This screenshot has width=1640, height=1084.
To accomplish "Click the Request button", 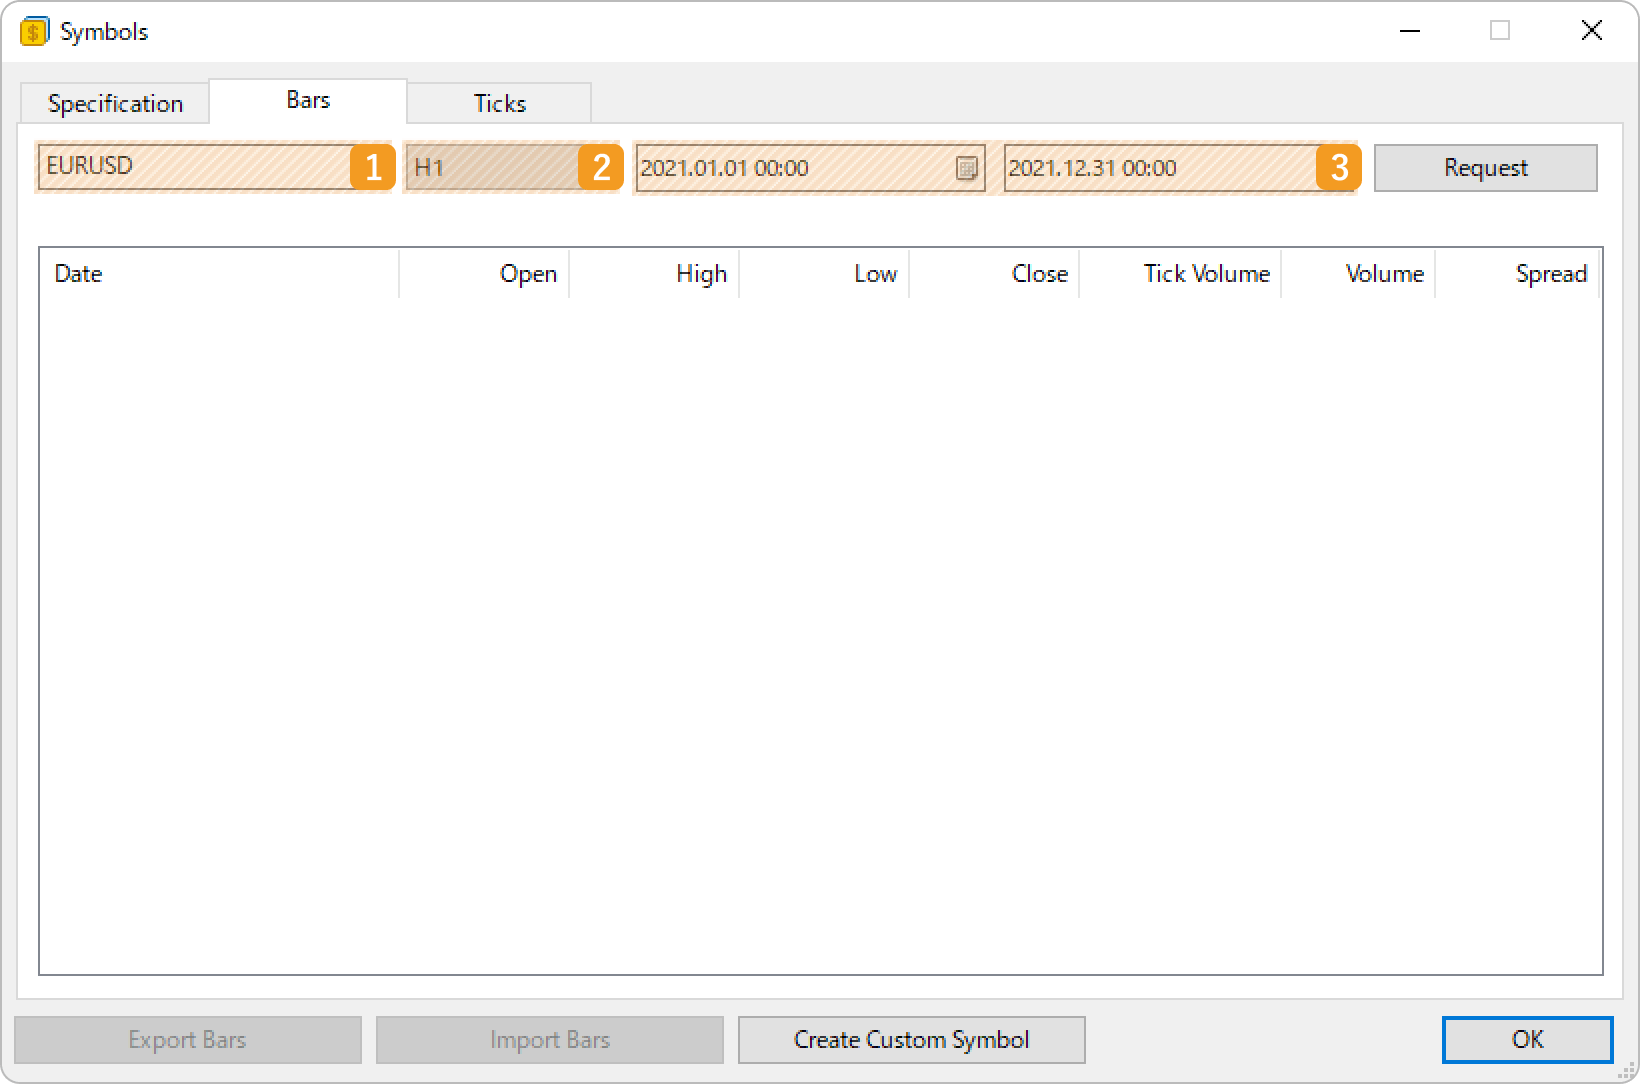I will click(1485, 168).
